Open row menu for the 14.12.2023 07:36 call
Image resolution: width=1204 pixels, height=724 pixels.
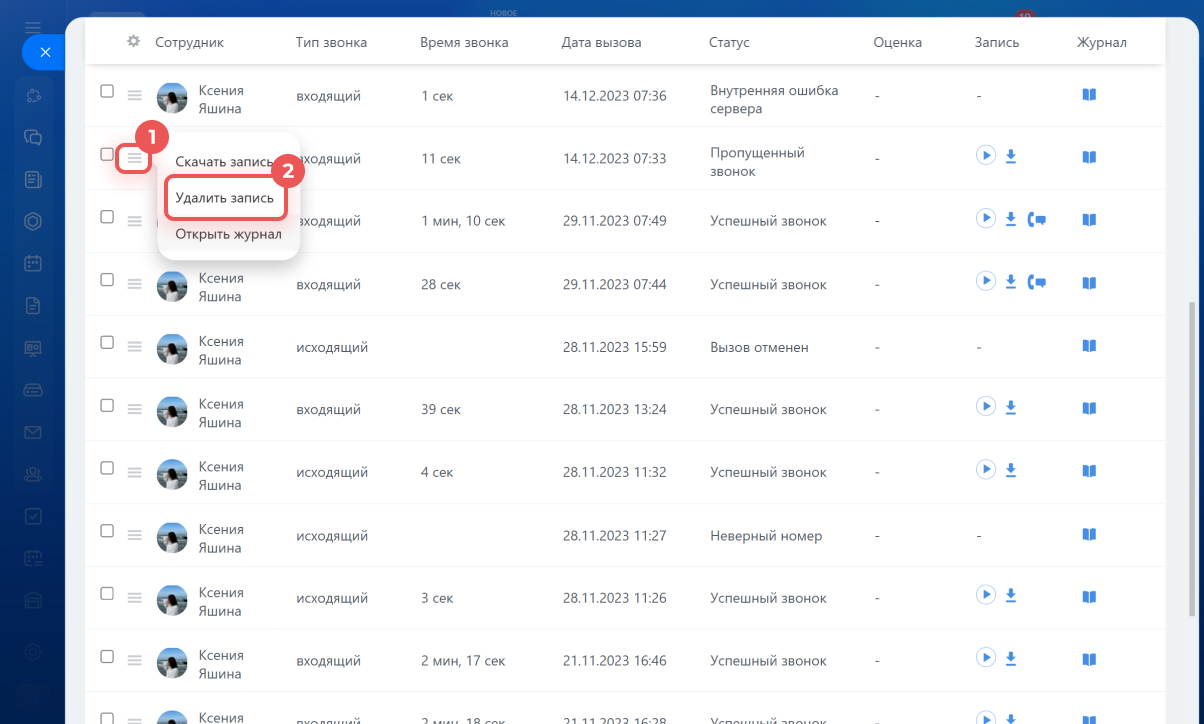[x=135, y=95]
